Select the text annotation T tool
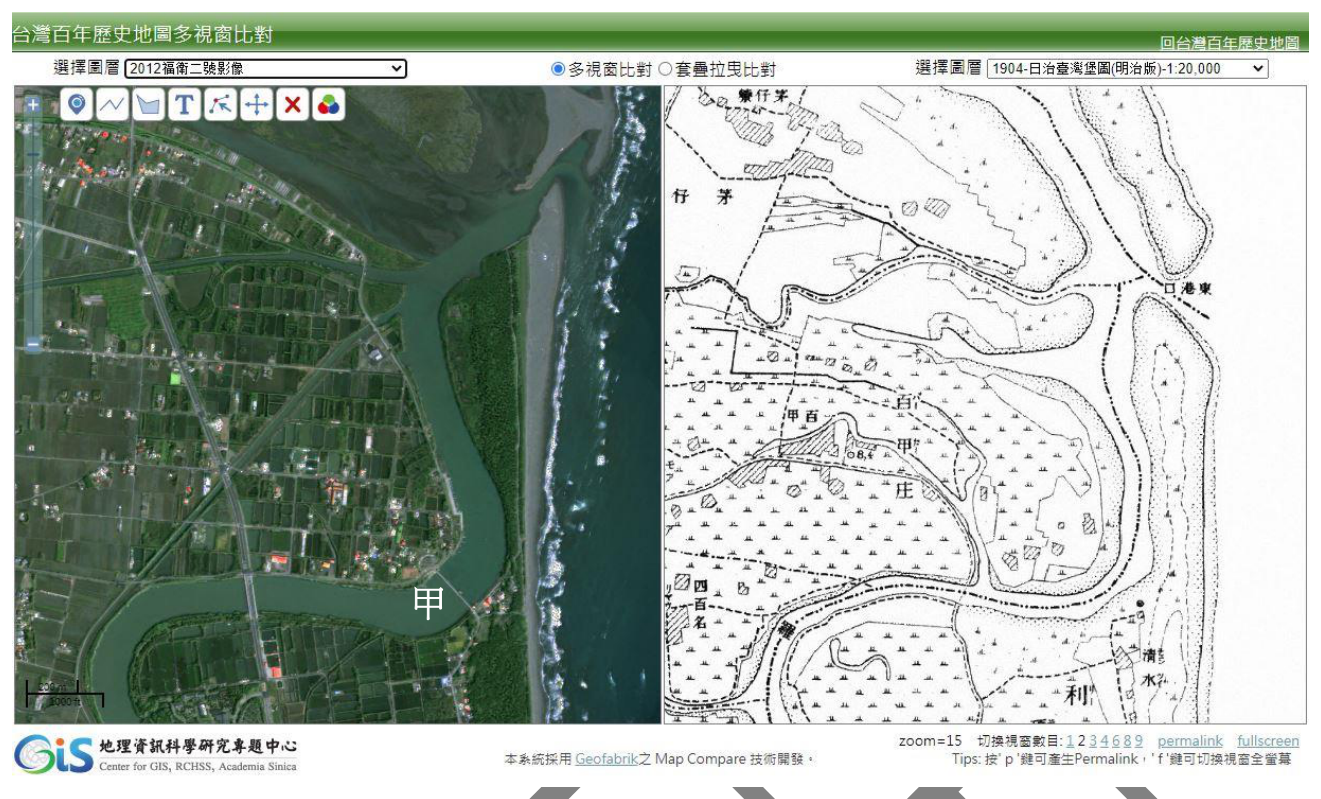 [184, 104]
